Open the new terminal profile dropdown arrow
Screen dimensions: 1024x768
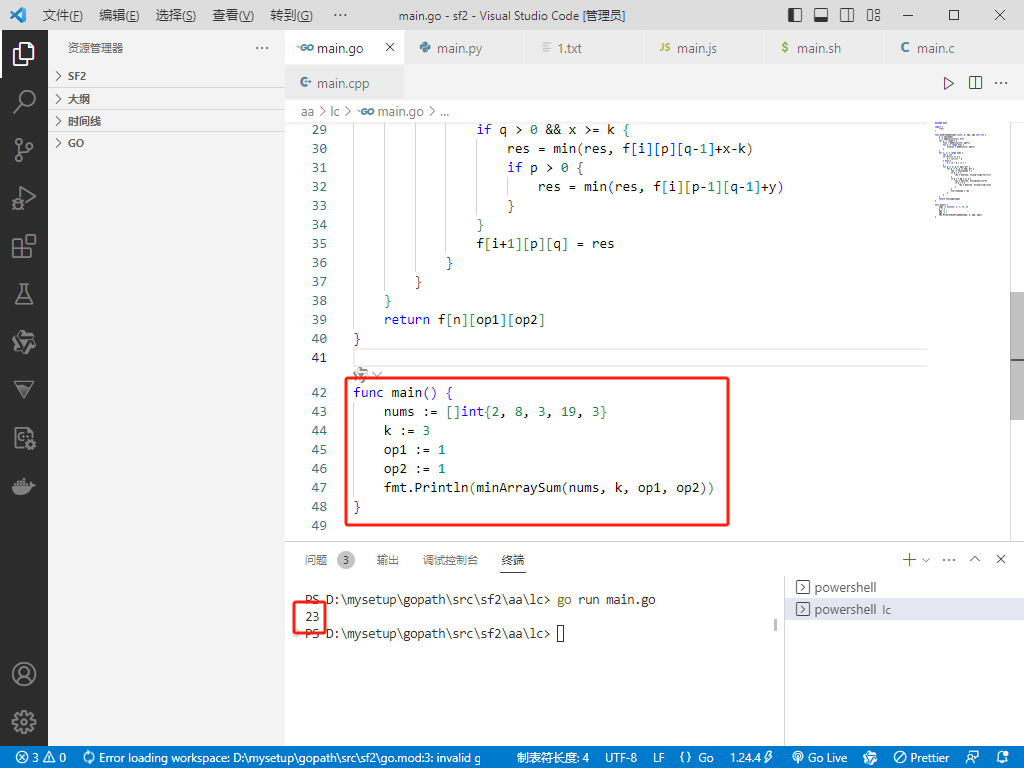coord(926,560)
